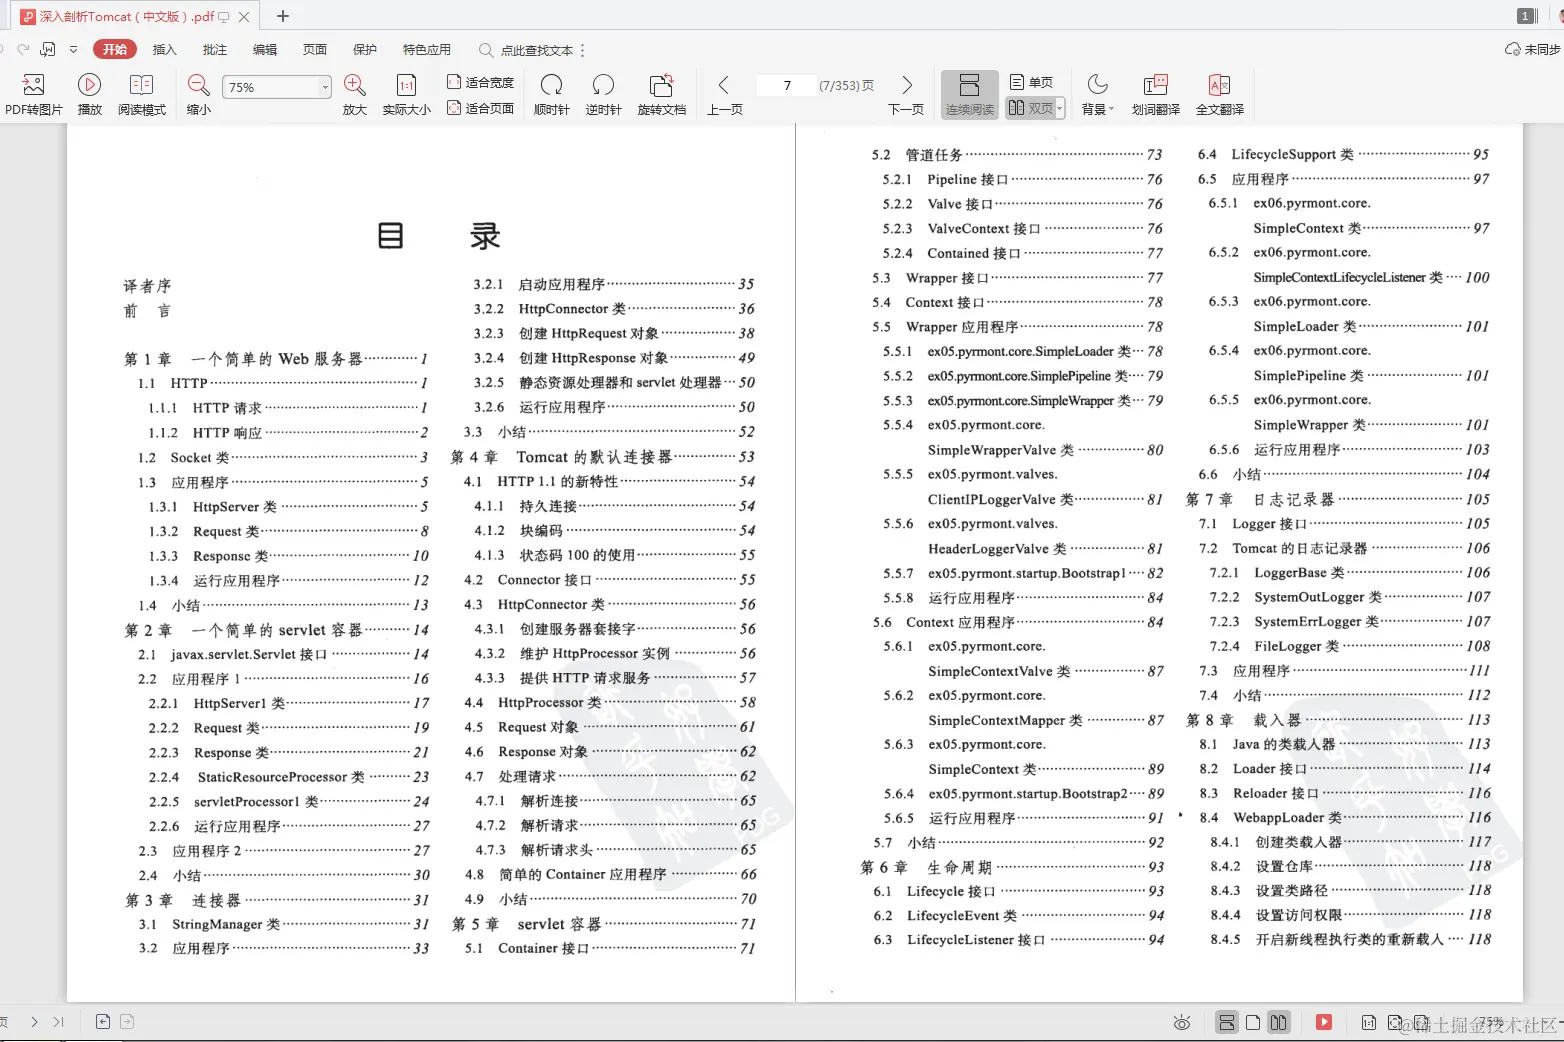This screenshot has height=1042, width=1564.
Task: Click the fit page icon in the status bar
Action: pos(1394,1022)
